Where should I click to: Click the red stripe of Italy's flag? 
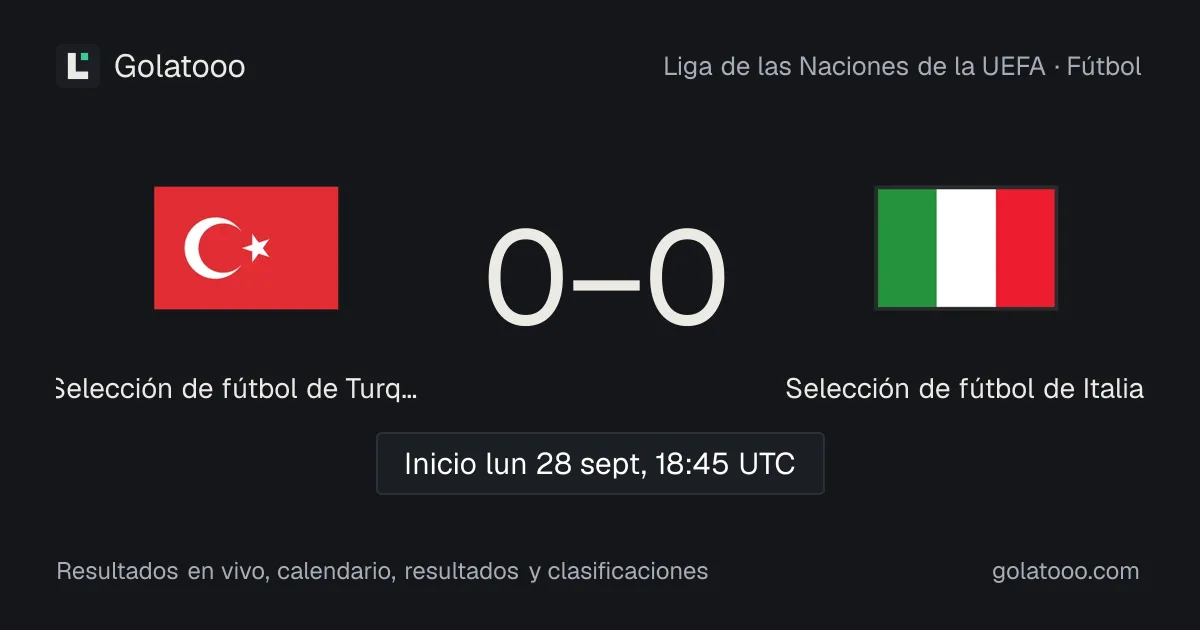pyautogui.click(x=1025, y=248)
